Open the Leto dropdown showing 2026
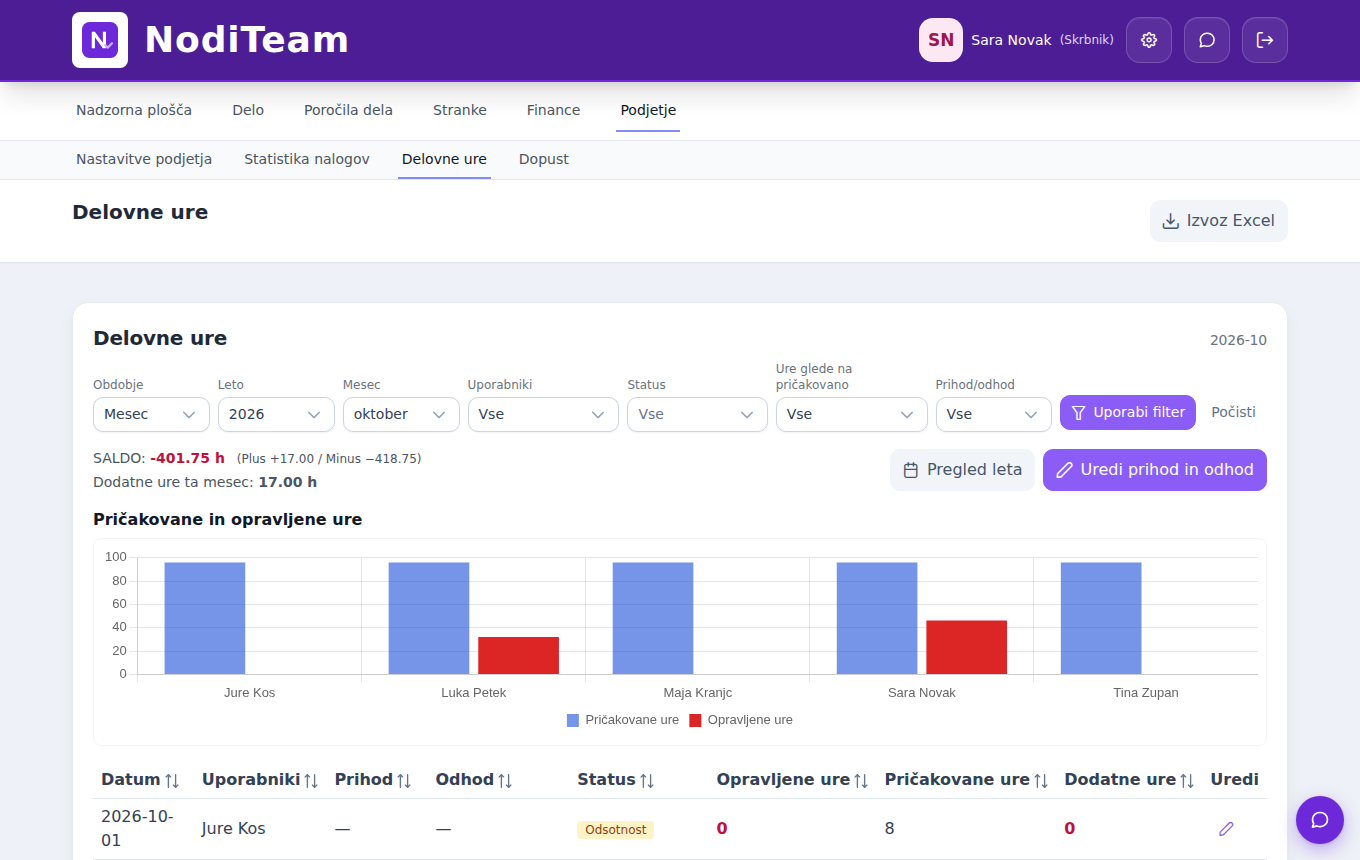 (276, 414)
